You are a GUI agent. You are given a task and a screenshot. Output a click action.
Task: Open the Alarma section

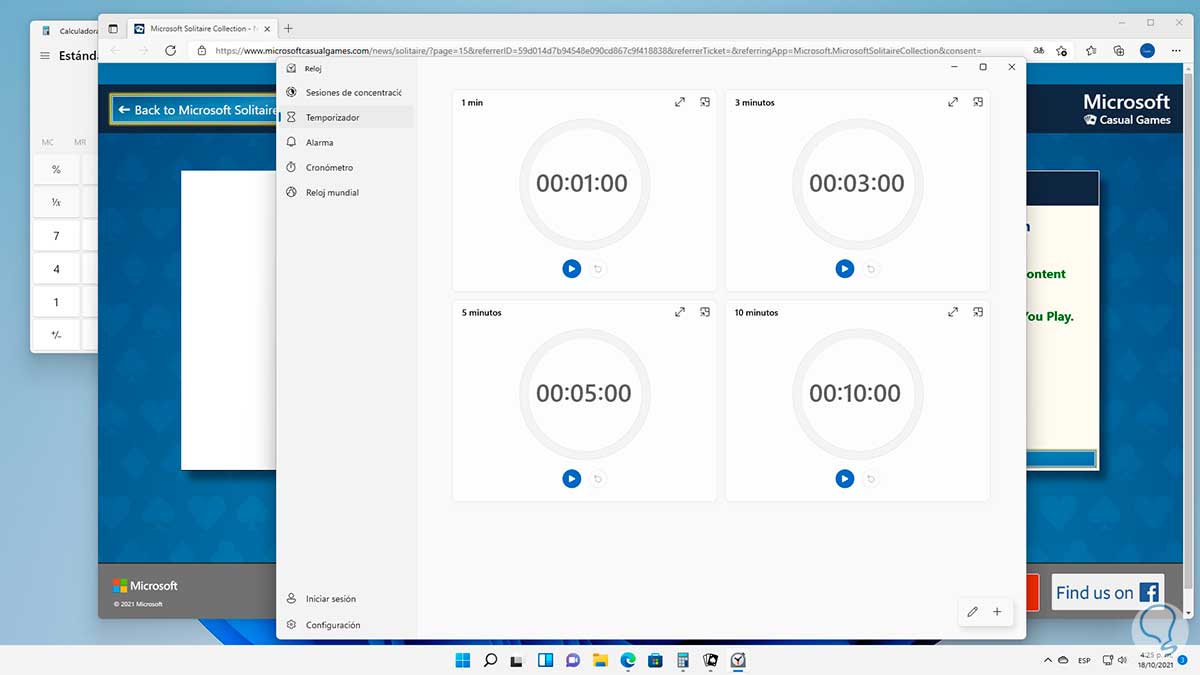pos(345,142)
